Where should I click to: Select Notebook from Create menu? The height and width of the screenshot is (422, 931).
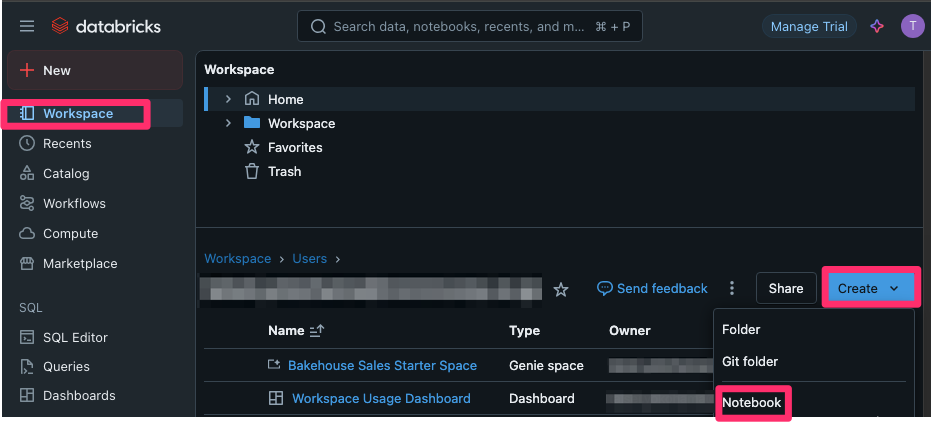click(x=752, y=403)
